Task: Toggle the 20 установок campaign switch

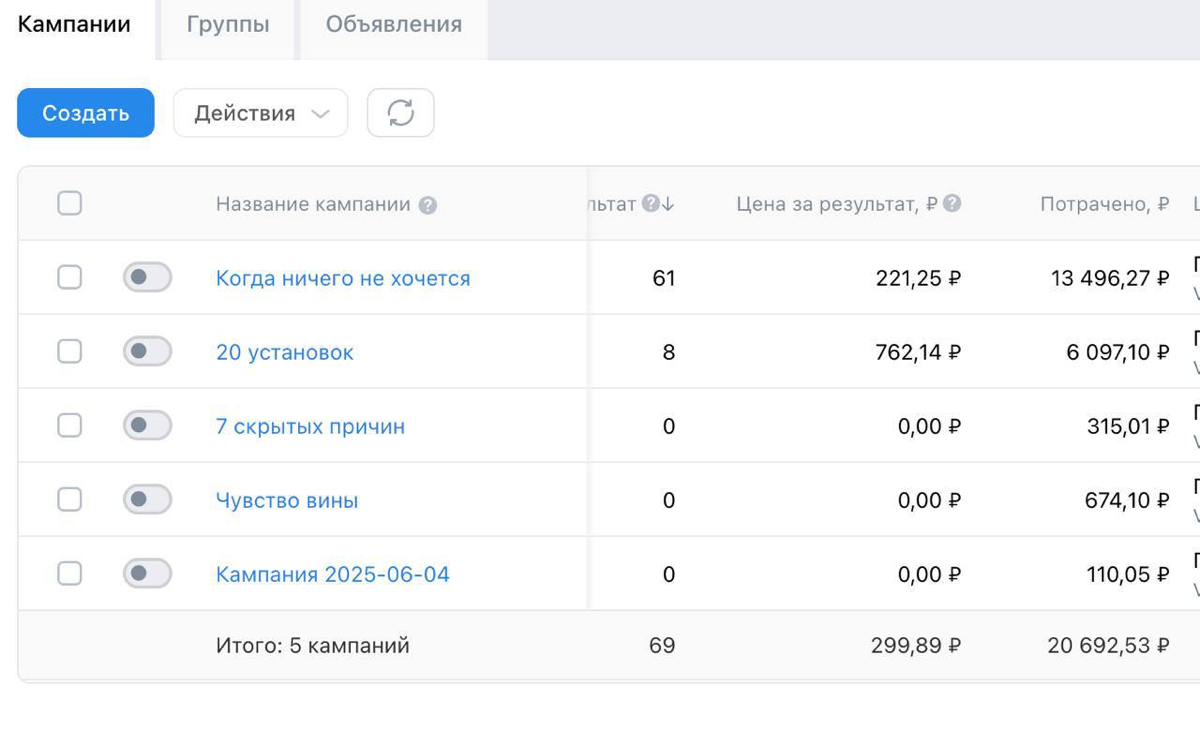Action: coord(147,351)
